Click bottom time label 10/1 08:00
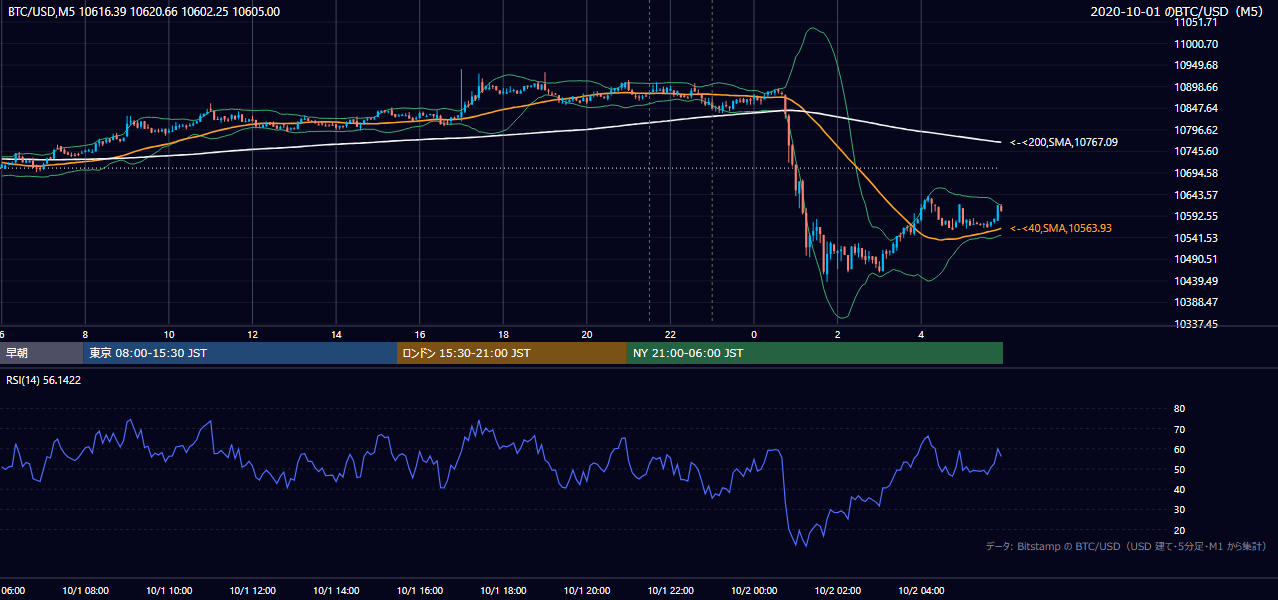This screenshot has width=1278, height=600. coord(85,591)
